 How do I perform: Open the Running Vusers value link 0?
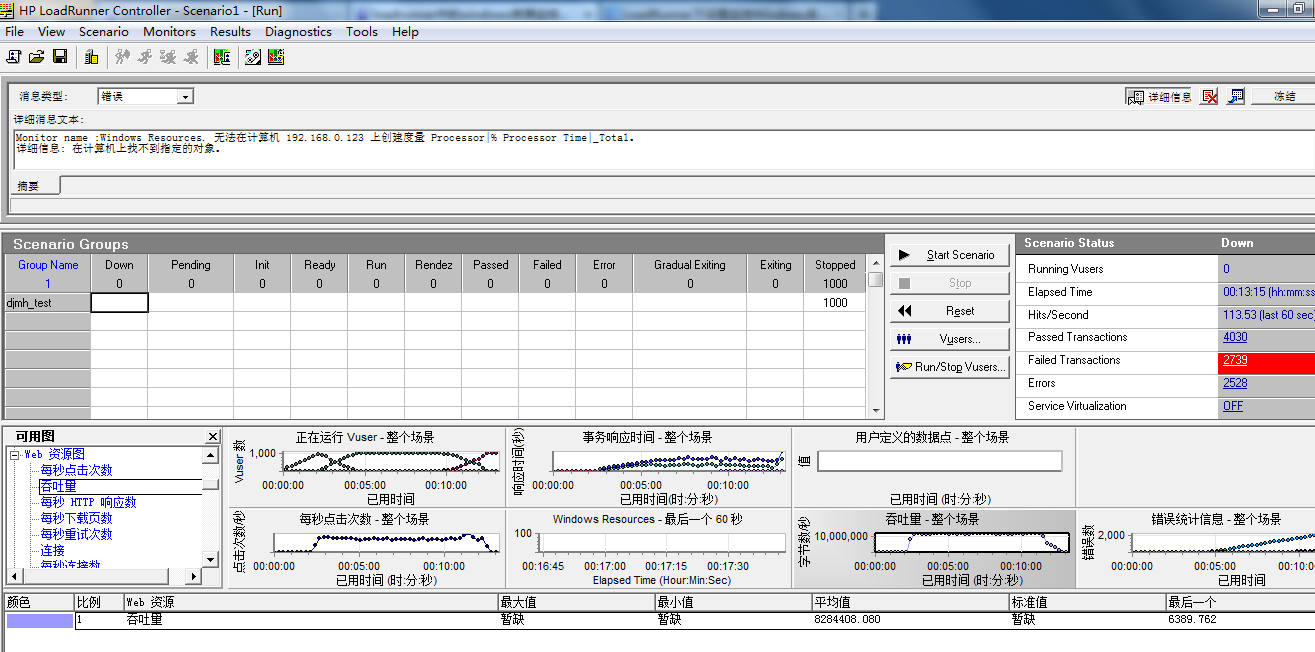(1226, 269)
